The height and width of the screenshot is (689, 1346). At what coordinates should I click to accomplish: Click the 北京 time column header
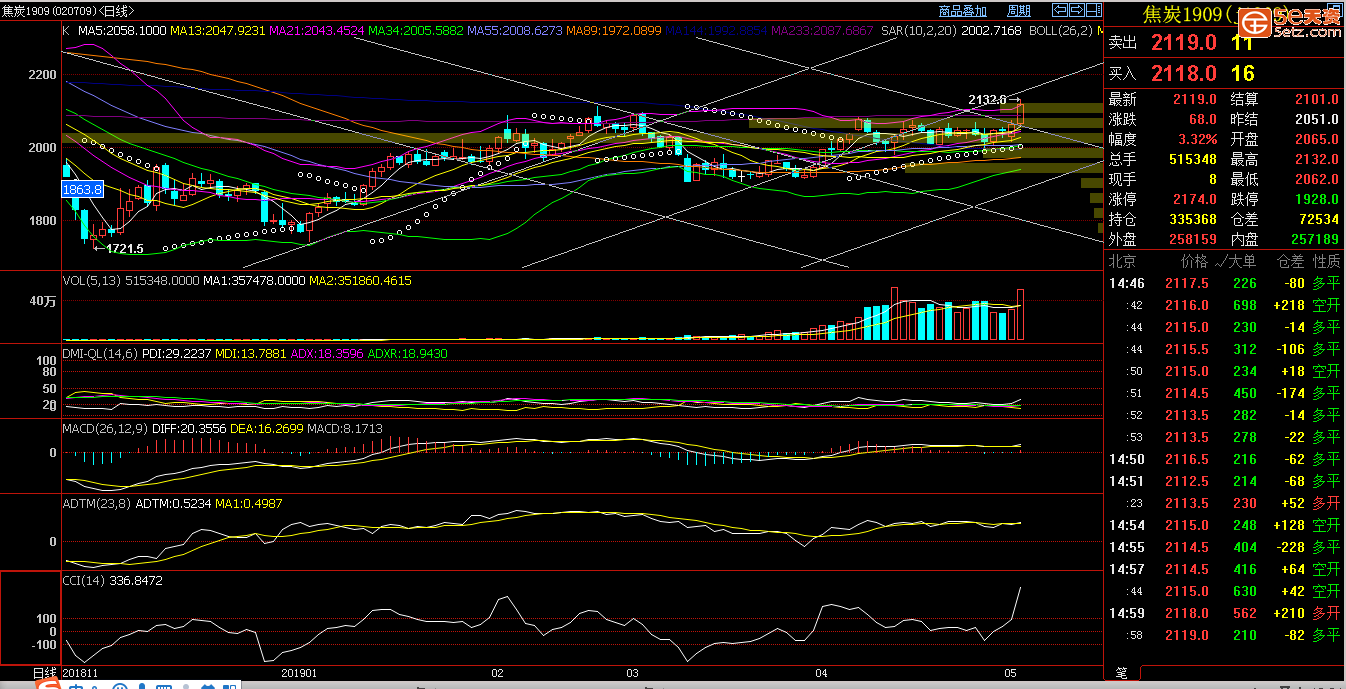[1122, 261]
